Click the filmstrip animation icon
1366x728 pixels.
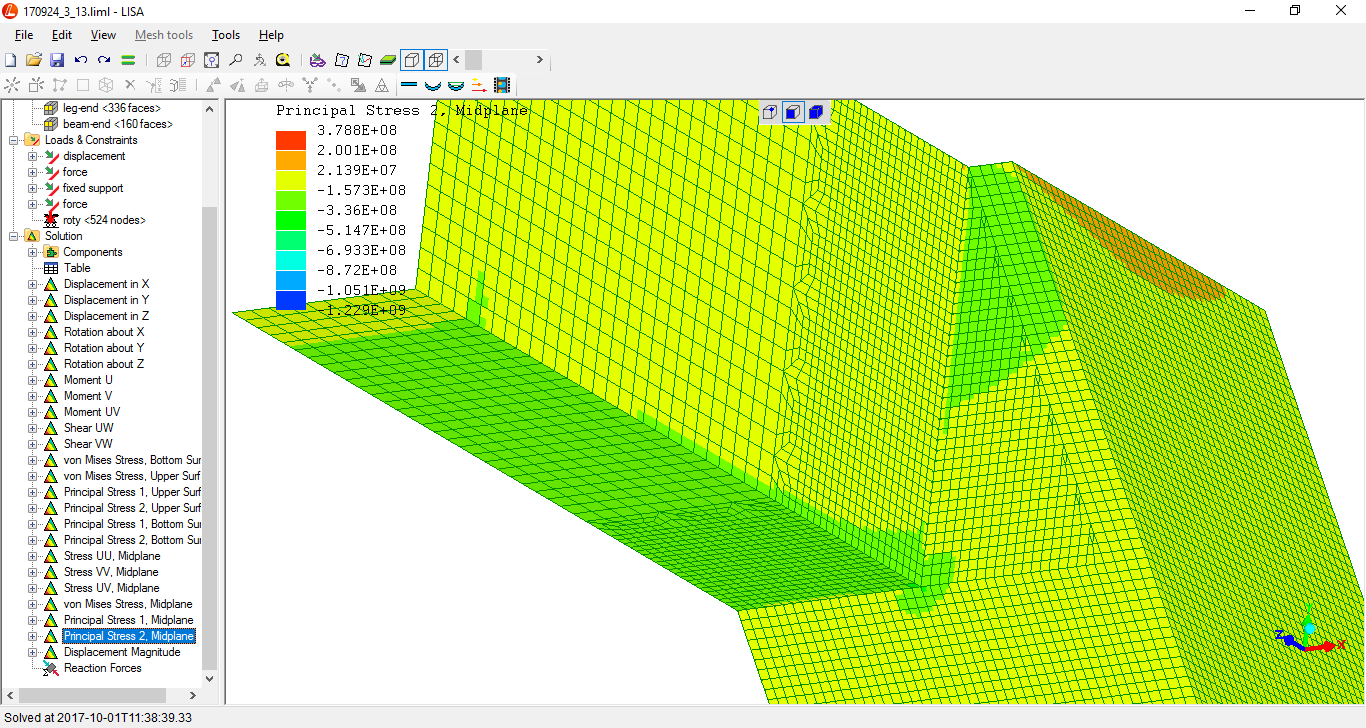501,85
